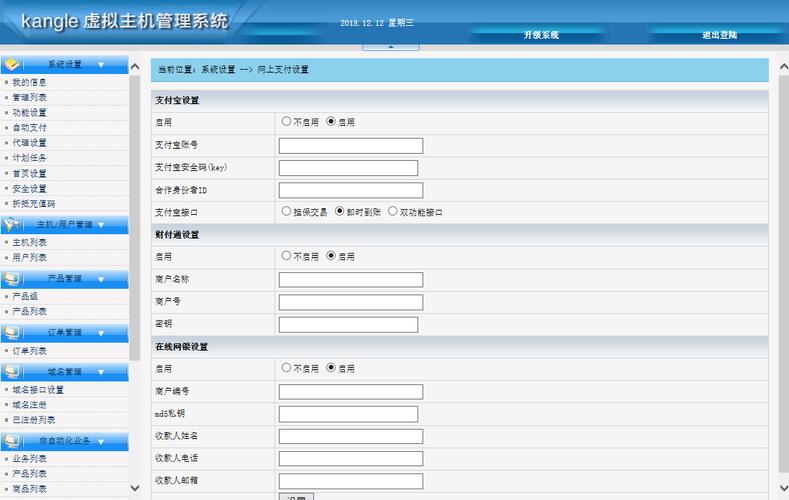Focus the 商户编号 input field
789x500 pixels.
point(351,392)
